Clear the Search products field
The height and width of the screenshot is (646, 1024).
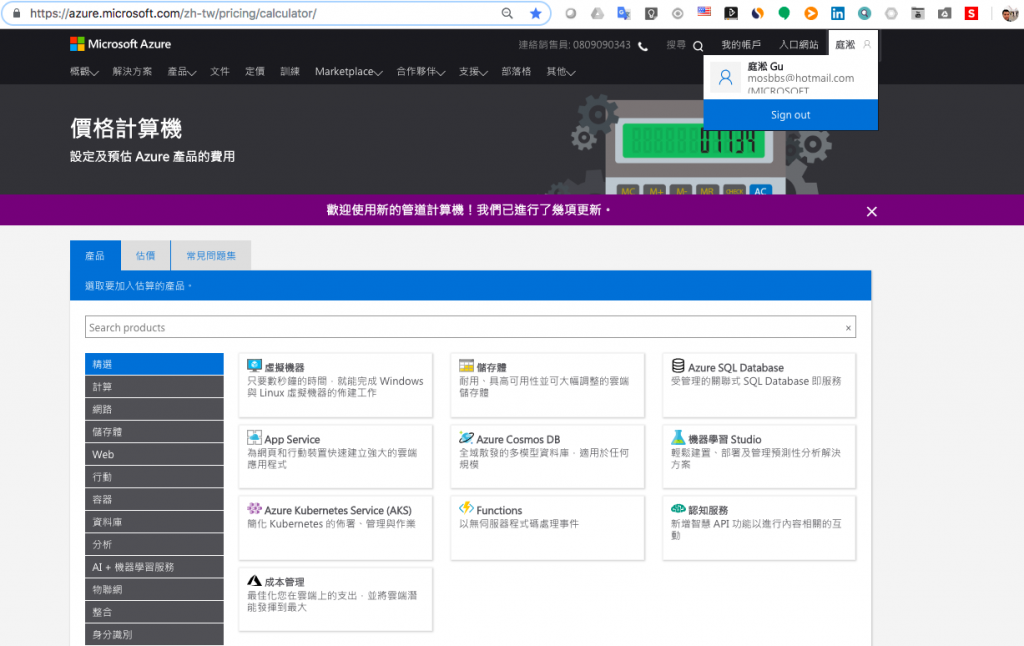[x=848, y=328]
